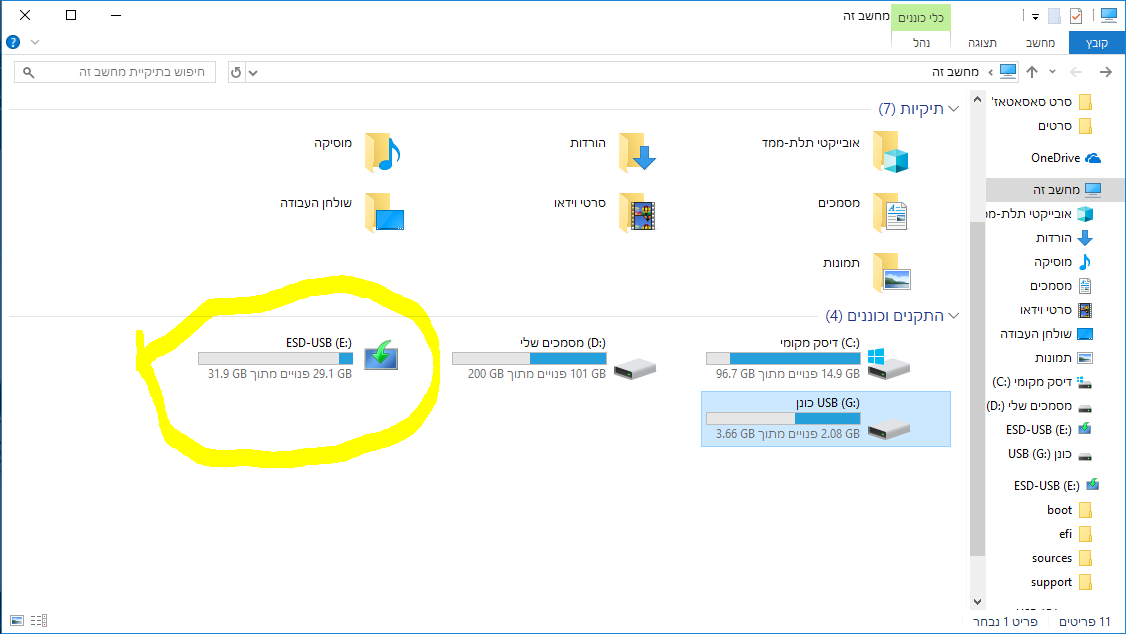Click the refresh button in address bar
Screen dimensions: 1126x634
click(x=236, y=73)
